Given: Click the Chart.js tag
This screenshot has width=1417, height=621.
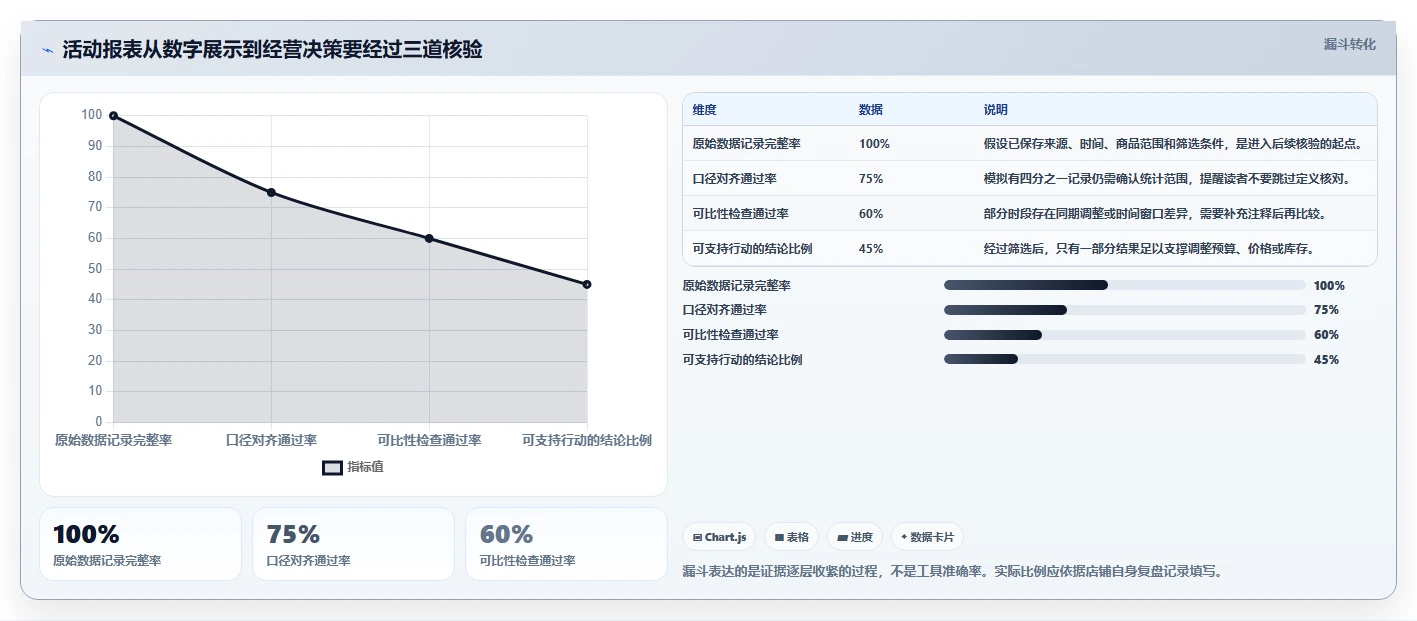Looking at the screenshot, I should pyautogui.click(x=719, y=537).
